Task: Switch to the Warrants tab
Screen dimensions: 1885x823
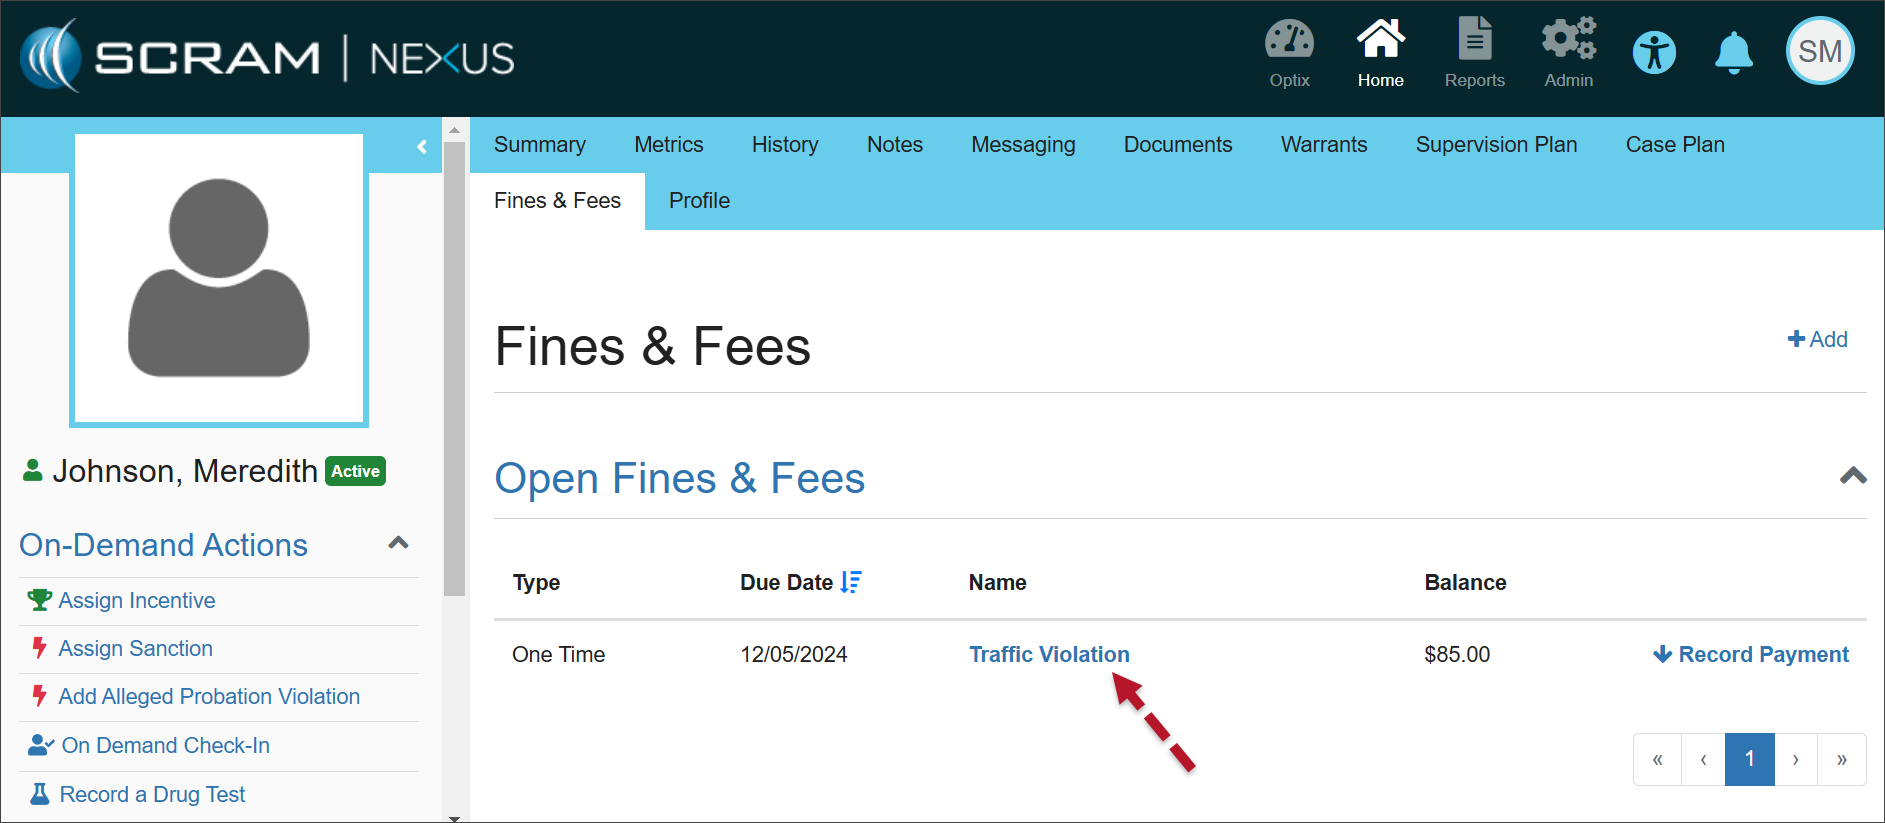Action: [1323, 145]
